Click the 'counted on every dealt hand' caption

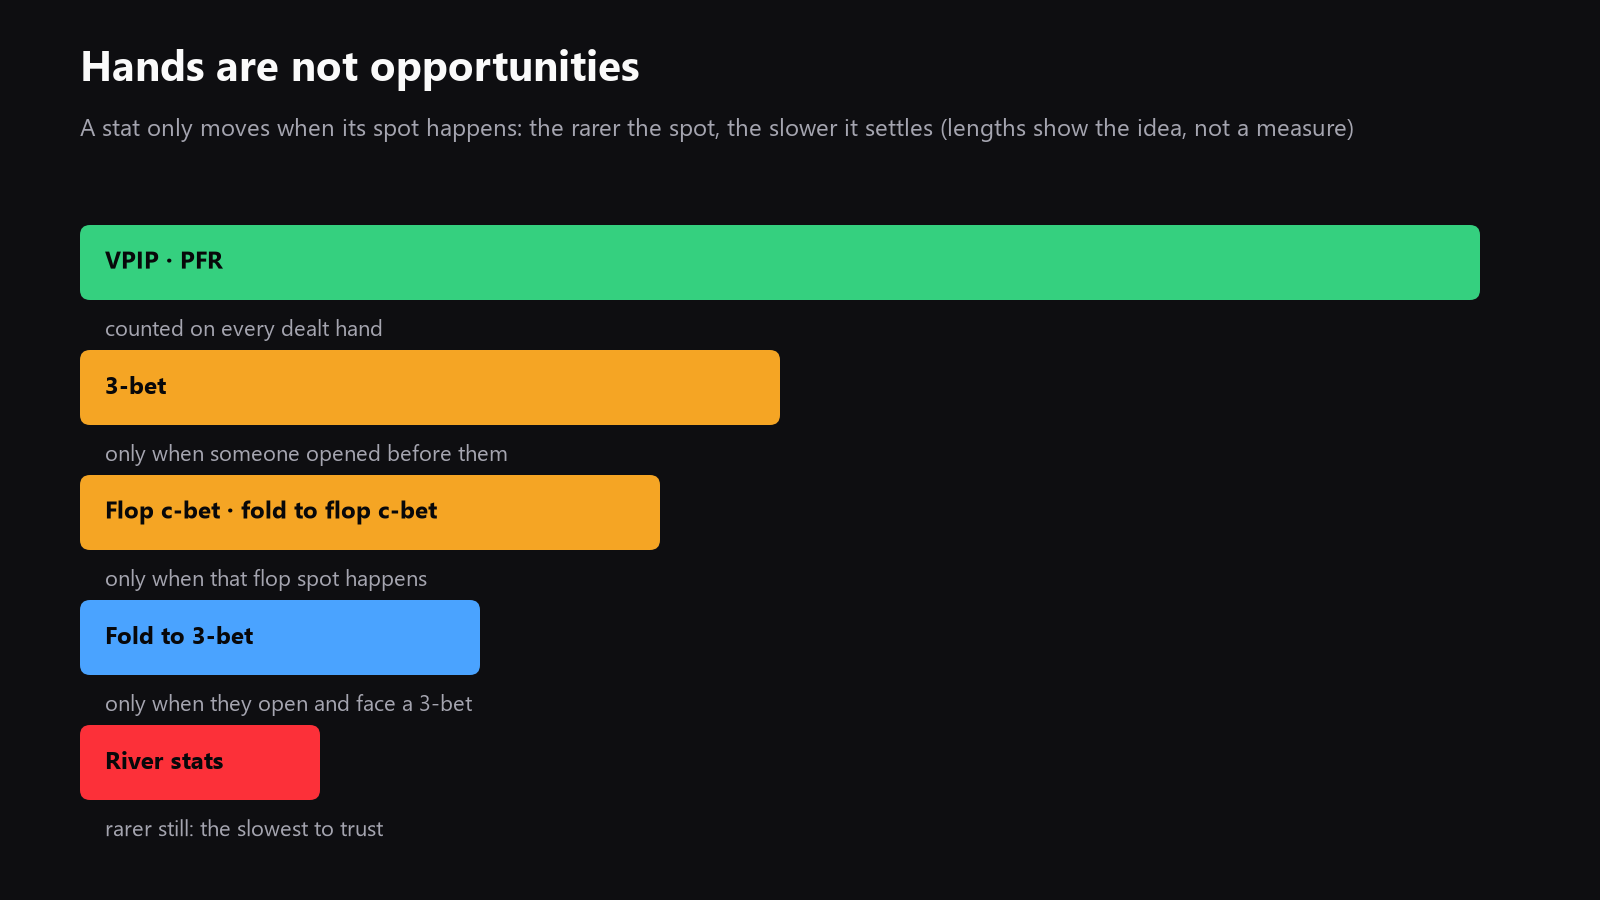(244, 329)
